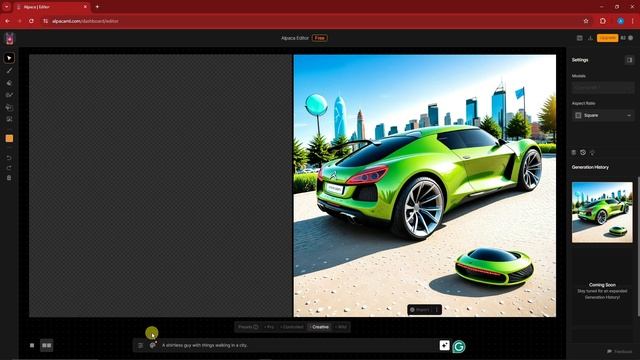Click the download icon in header

tap(590, 38)
